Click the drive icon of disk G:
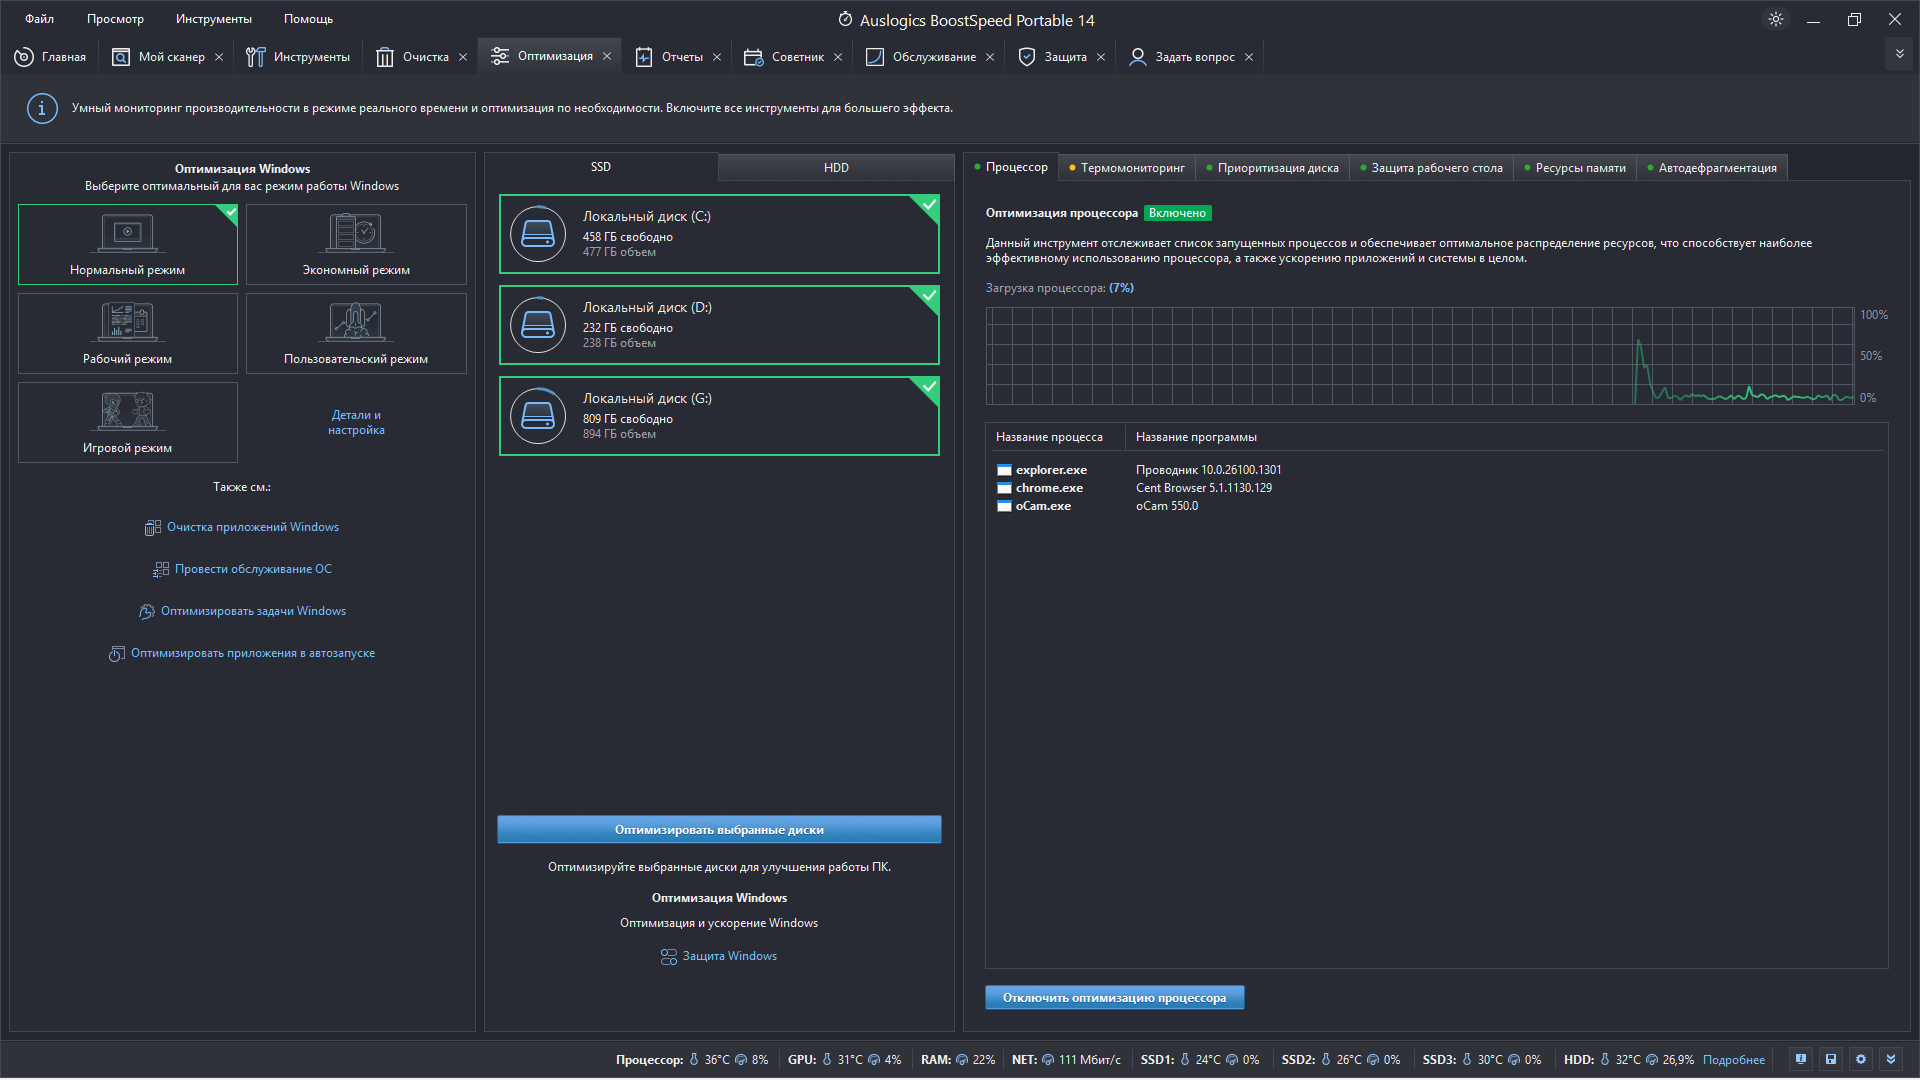This screenshot has height=1080, width=1920. point(538,416)
